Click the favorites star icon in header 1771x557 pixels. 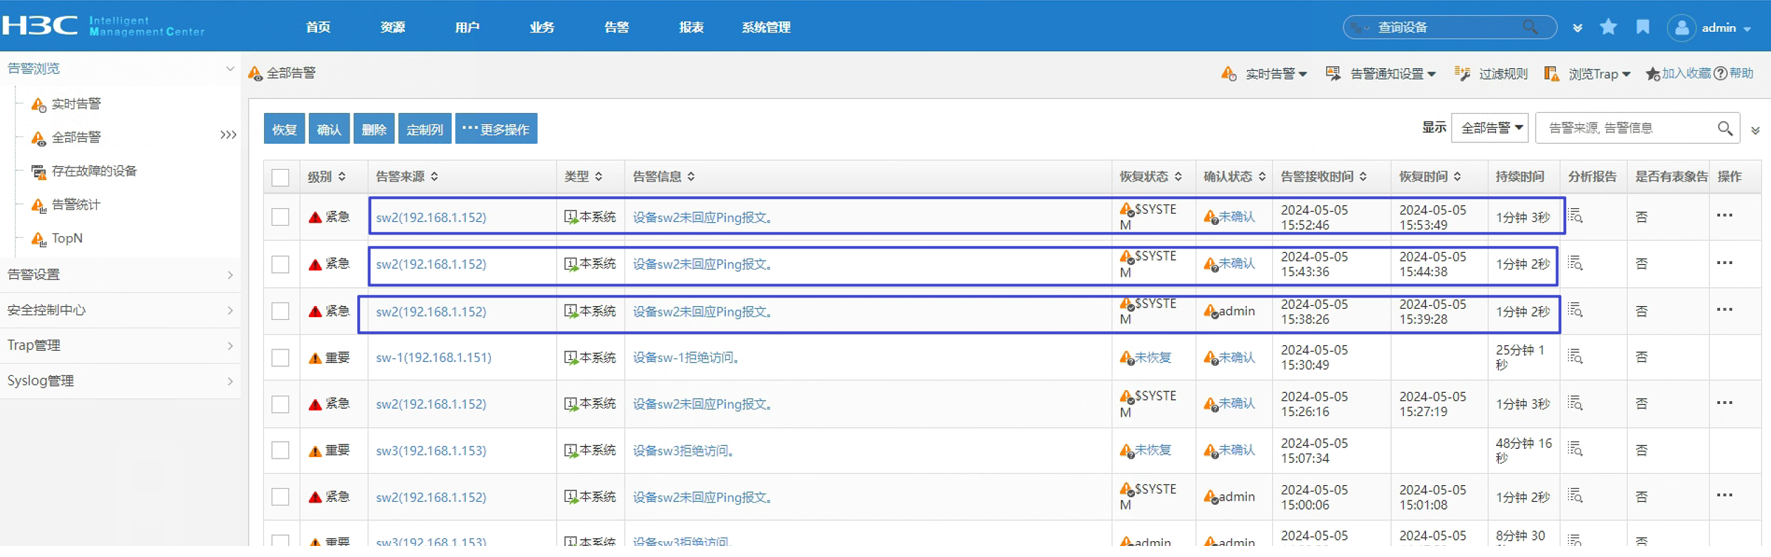(1608, 27)
